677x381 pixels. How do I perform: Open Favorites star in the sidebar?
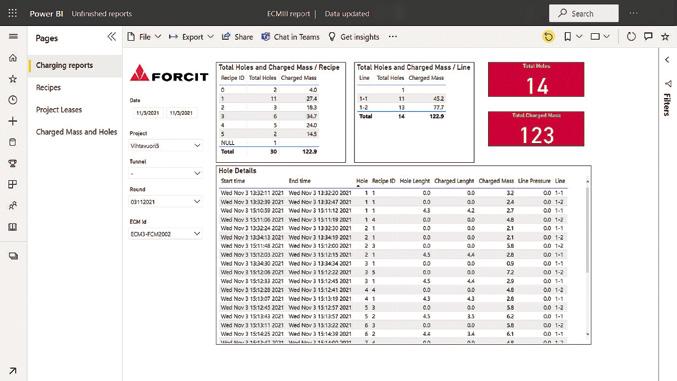tap(13, 79)
